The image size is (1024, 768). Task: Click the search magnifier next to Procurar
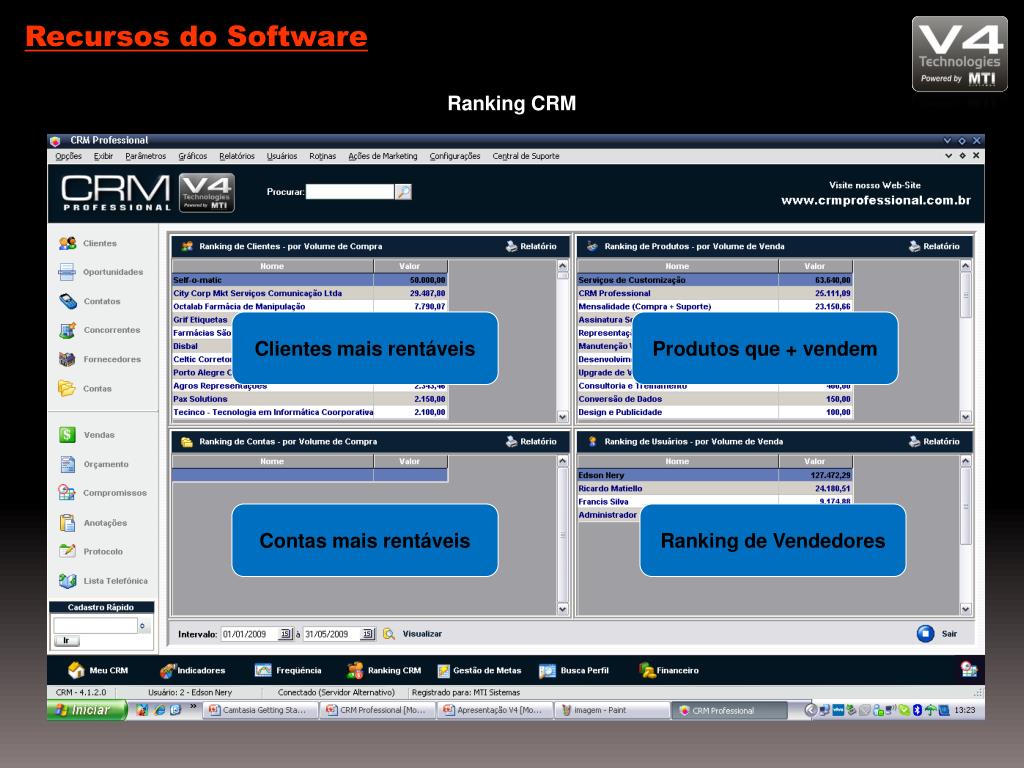[x=404, y=191]
